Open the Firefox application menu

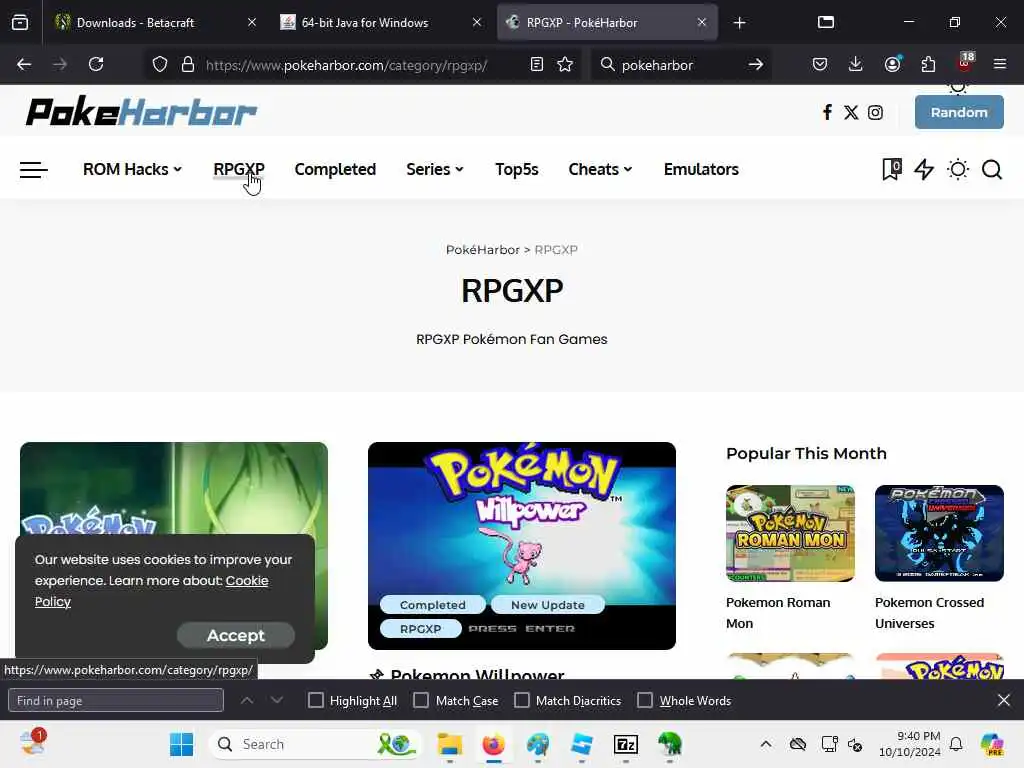click(1000, 64)
